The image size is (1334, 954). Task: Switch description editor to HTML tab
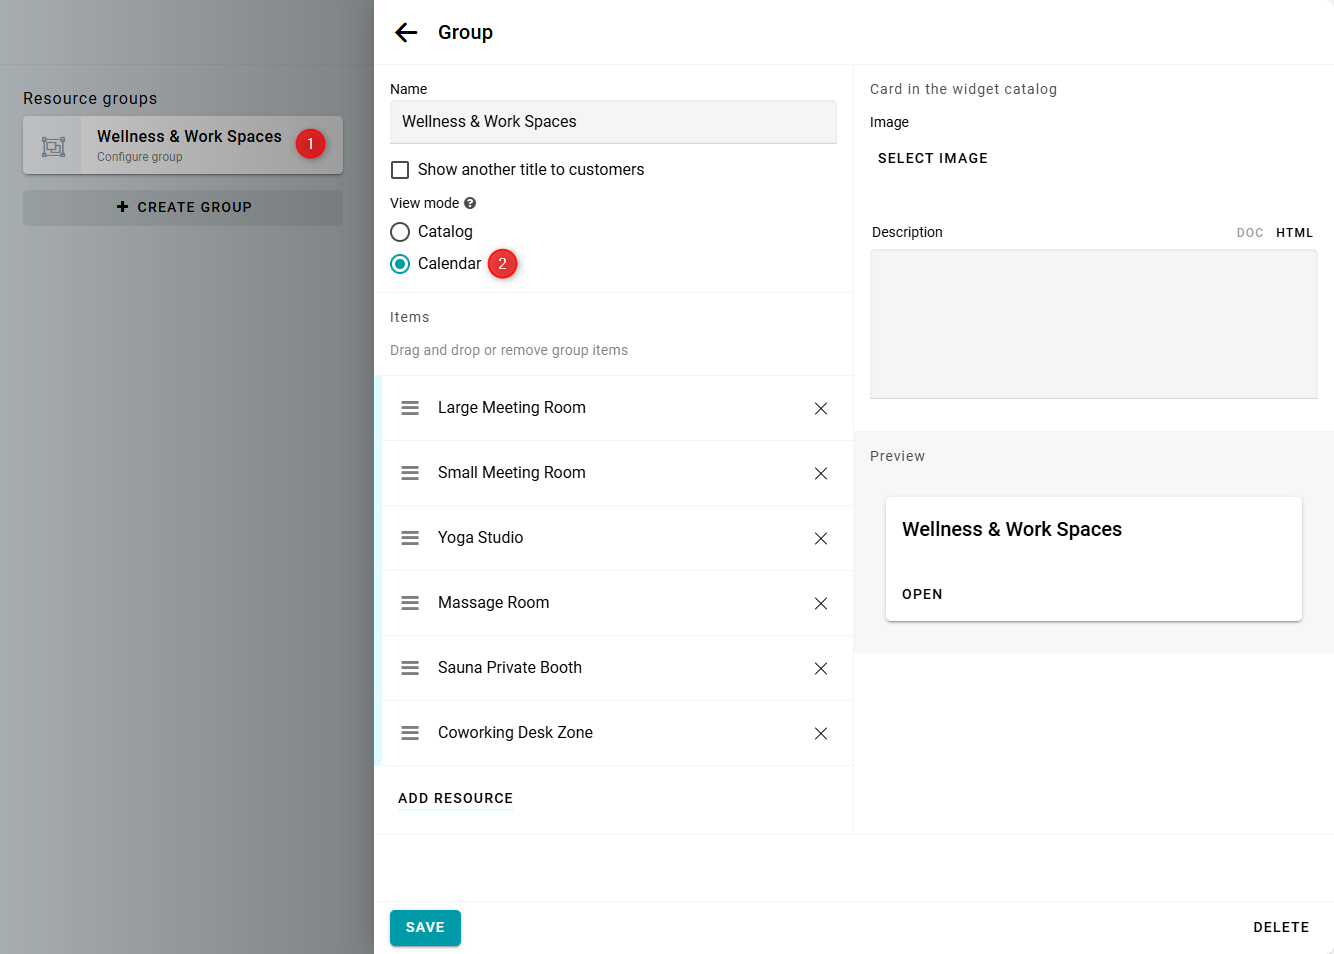pos(1294,233)
